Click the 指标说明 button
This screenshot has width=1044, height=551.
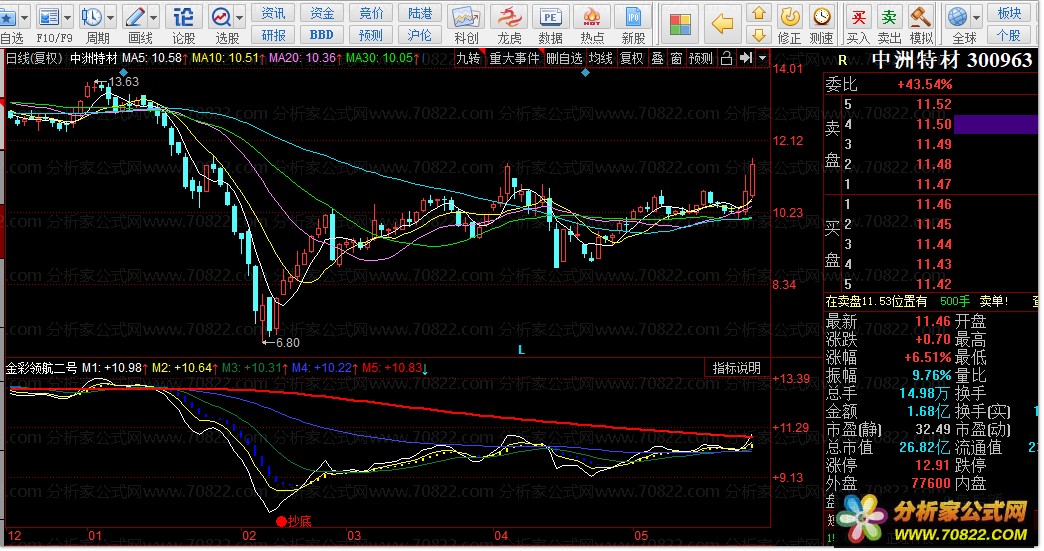click(x=736, y=368)
